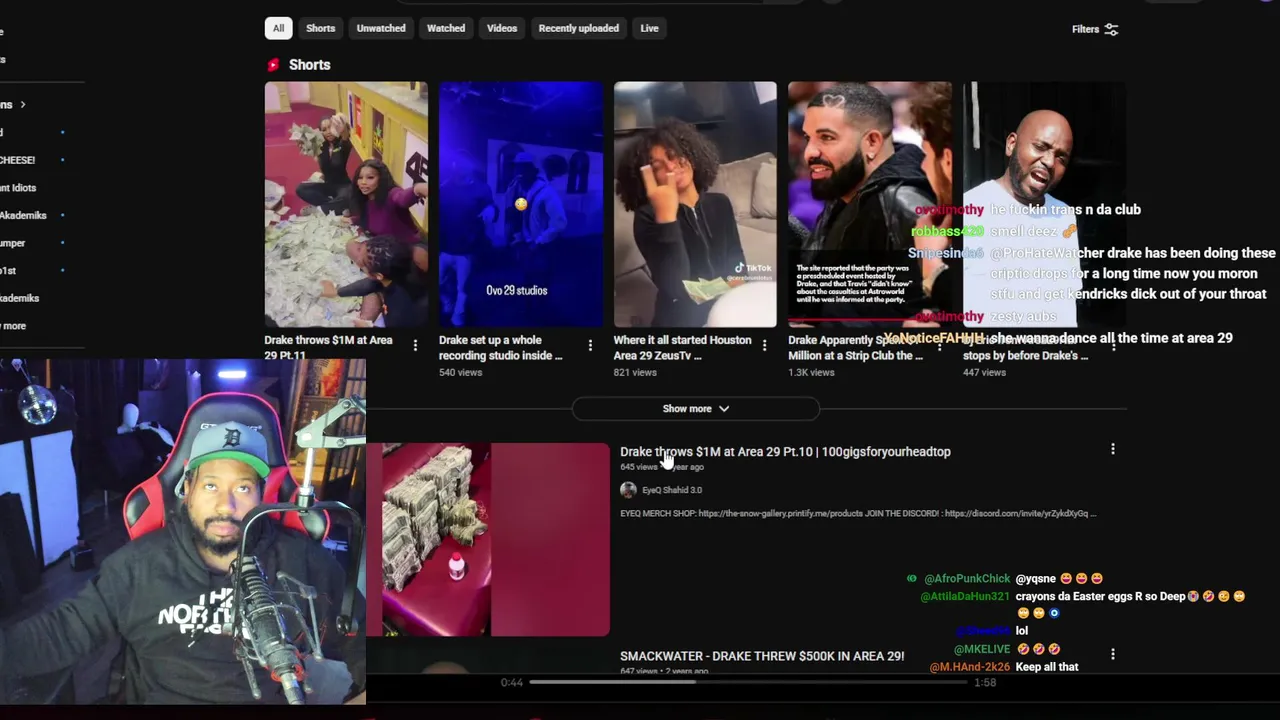
Task: Open the Shorts section heading
Action: 309,65
